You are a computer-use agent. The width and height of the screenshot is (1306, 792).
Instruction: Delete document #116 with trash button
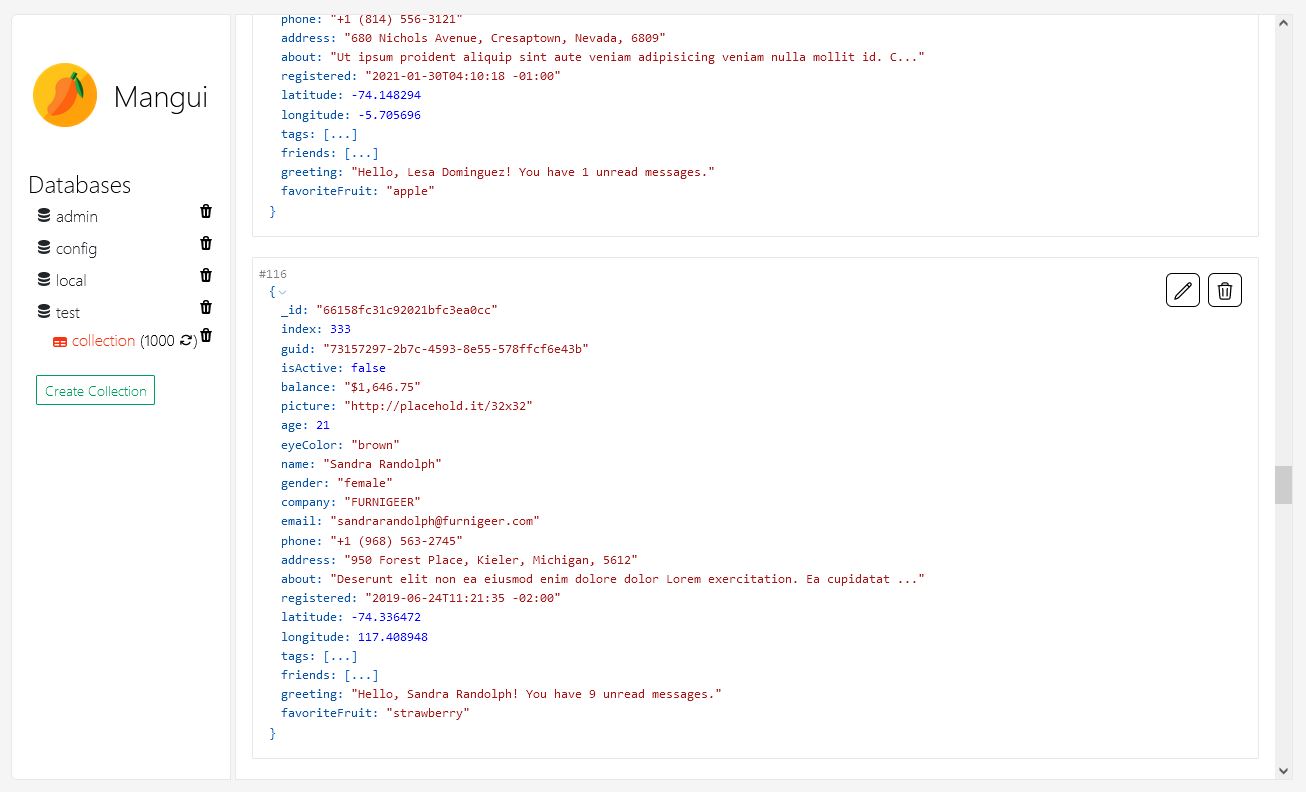[1225, 291]
